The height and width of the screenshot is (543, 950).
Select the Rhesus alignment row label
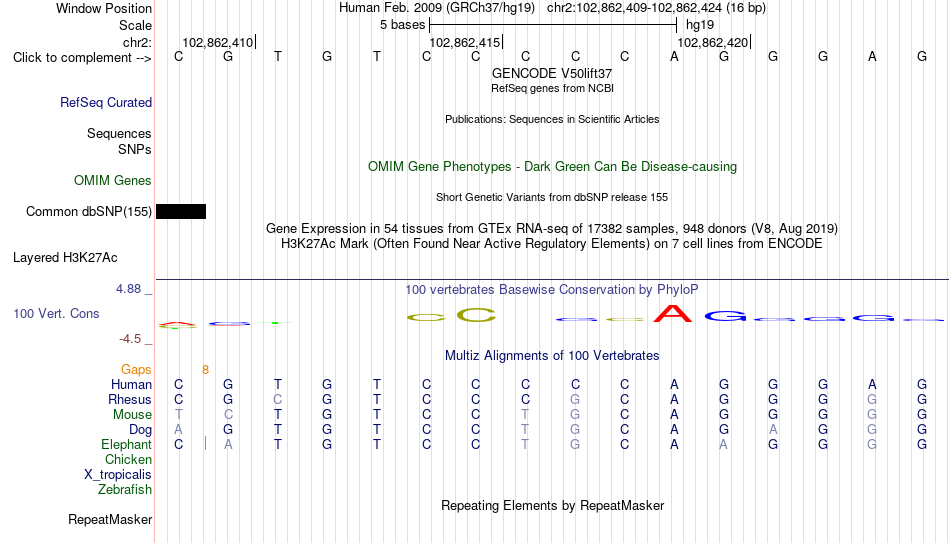tap(130, 399)
